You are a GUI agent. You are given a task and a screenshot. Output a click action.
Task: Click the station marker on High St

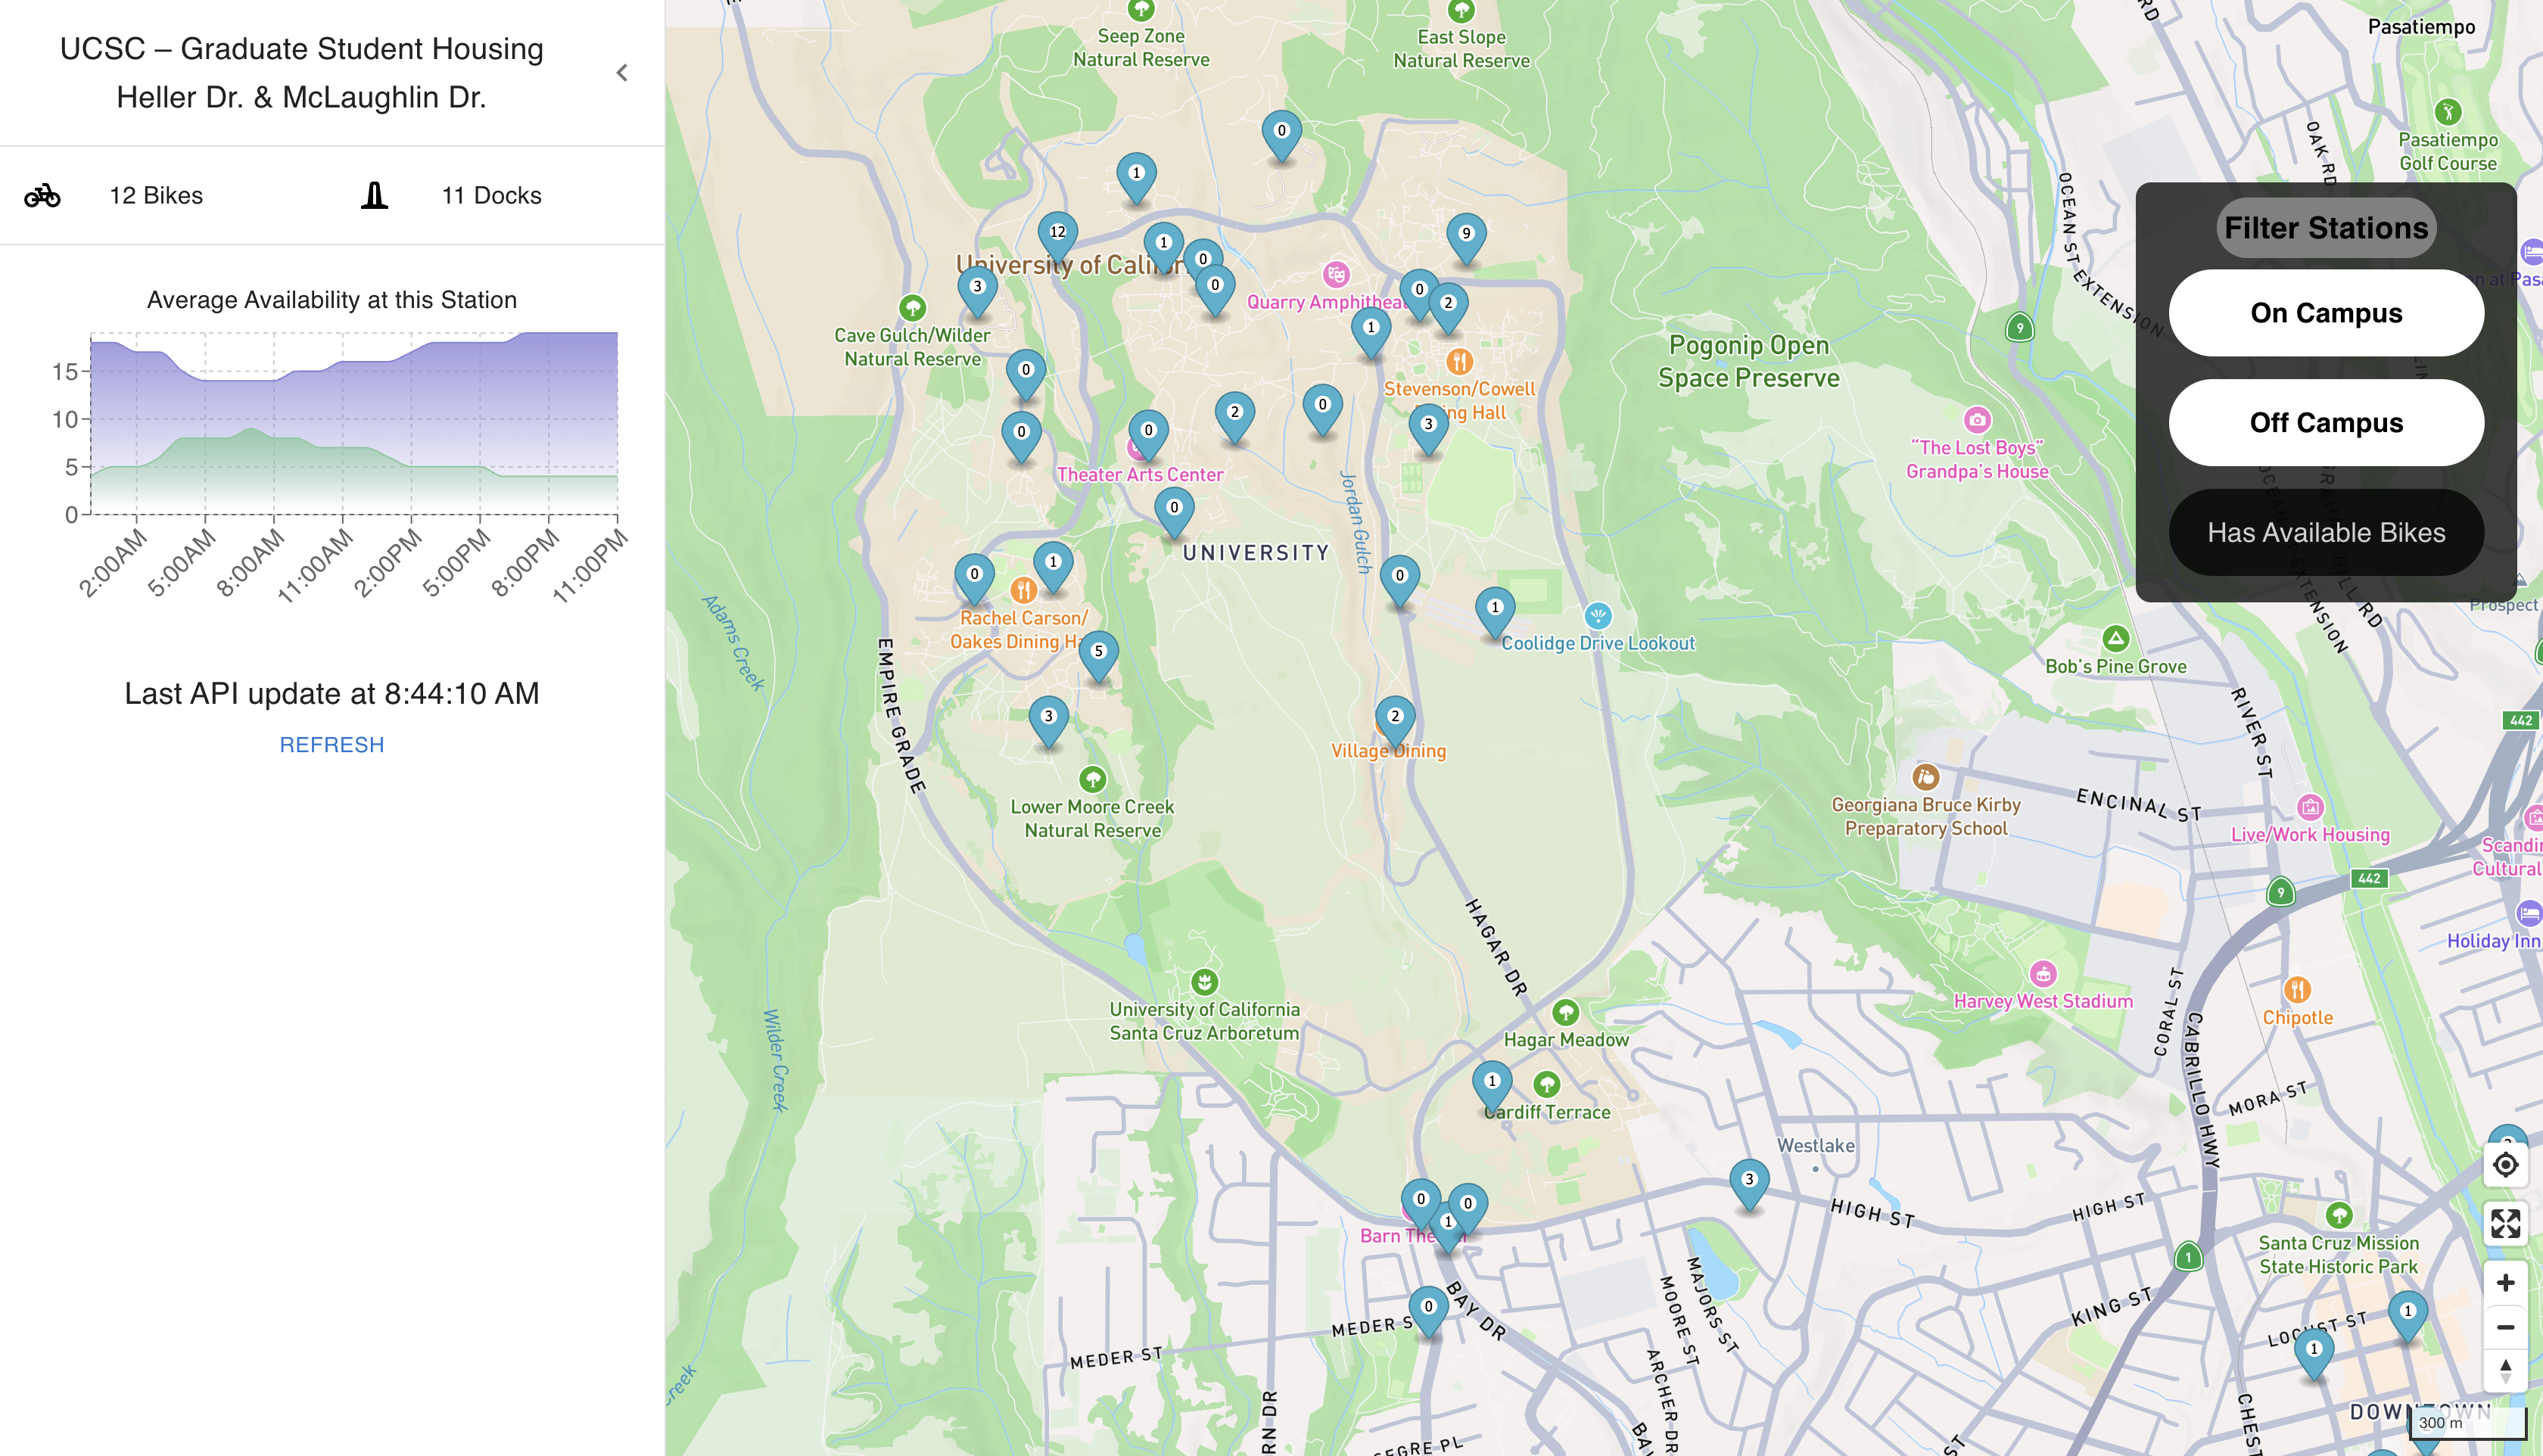[x=1748, y=1181]
